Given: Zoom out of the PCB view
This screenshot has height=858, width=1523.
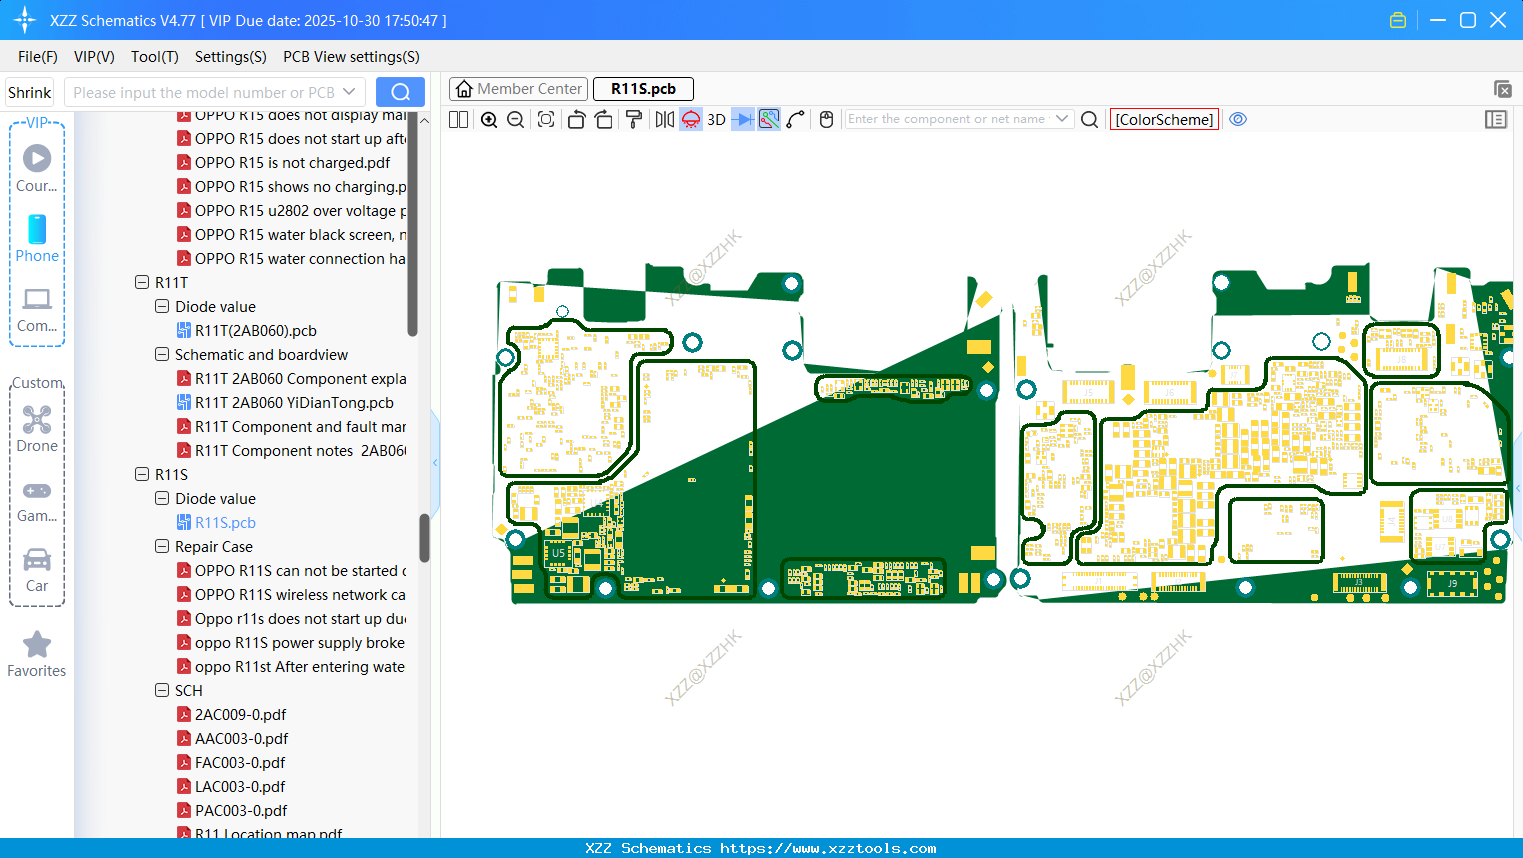Looking at the screenshot, I should 516,120.
